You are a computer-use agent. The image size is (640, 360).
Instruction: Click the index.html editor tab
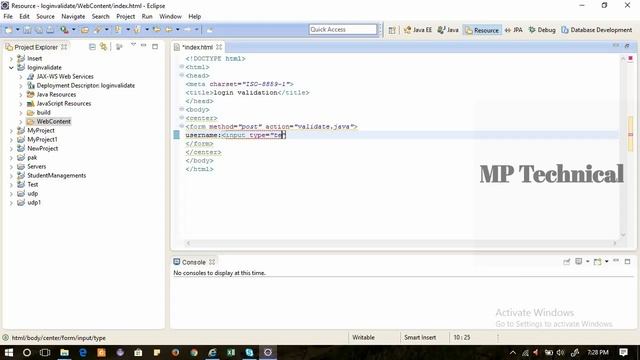[x=198, y=47]
